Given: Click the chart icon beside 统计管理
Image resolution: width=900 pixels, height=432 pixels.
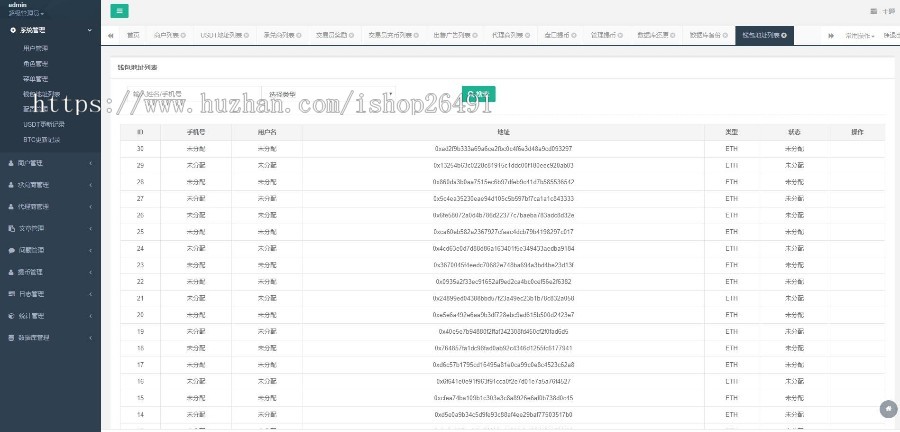Looking at the screenshot, I should 11,316.
